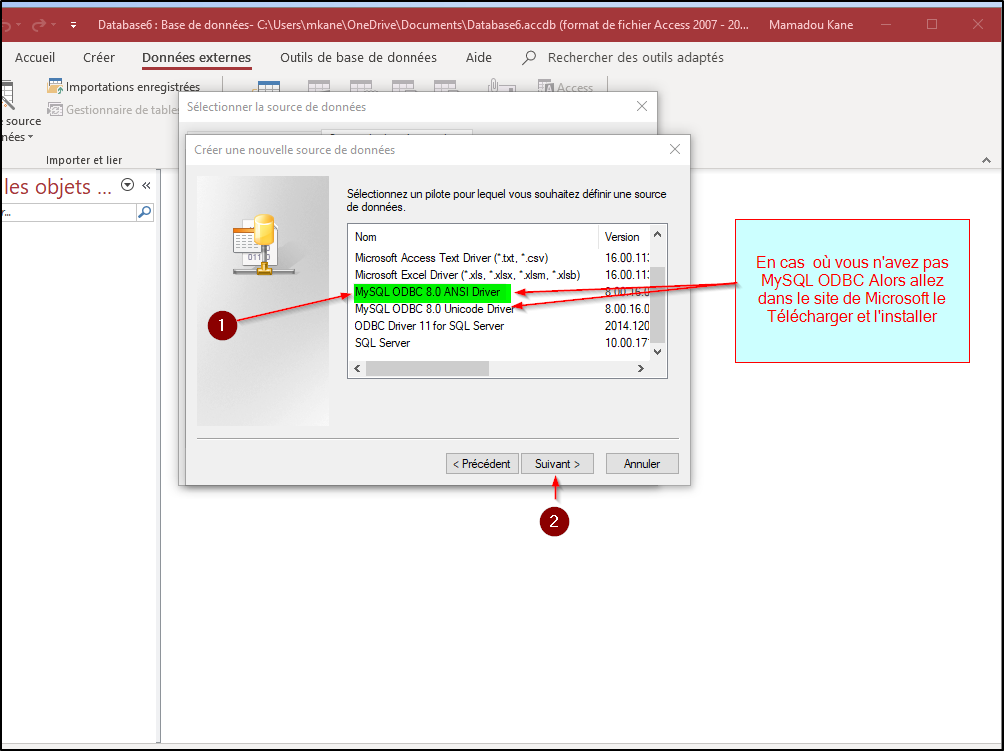Switch to the Créer ribbon tab
Image resolution: width=1004 pixels, height=751 pixels.
point(99,58)
